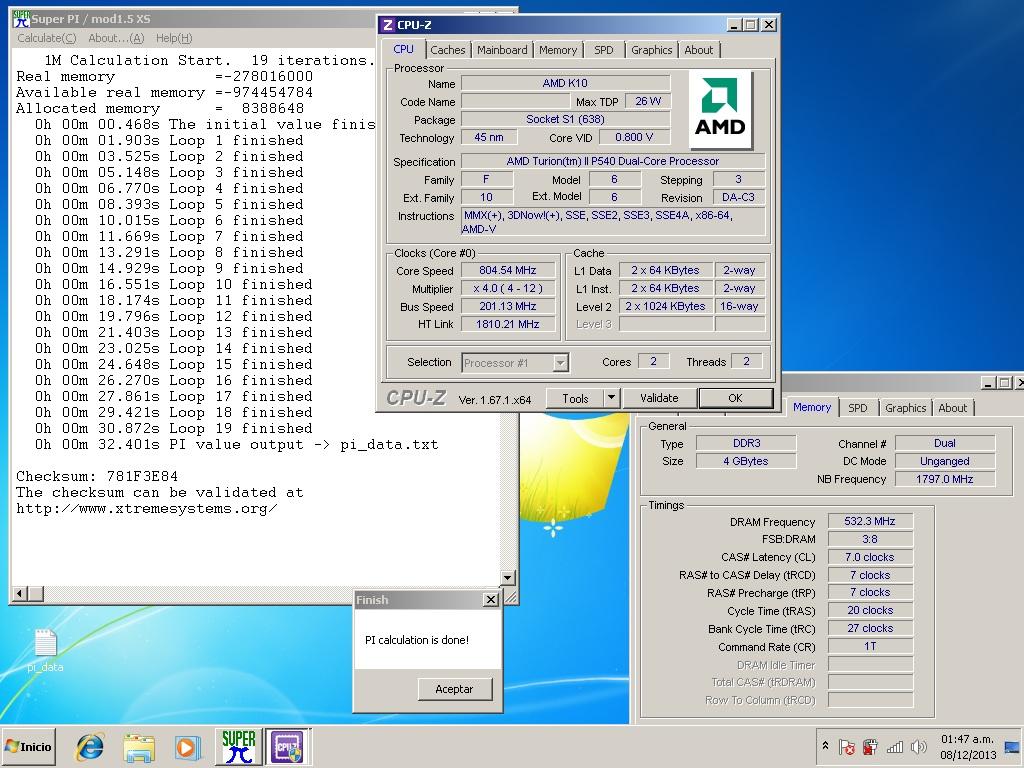Open the Calculate(C) menu in Super PI
The image size is (1024, 768).
click(x=46, y=38)
